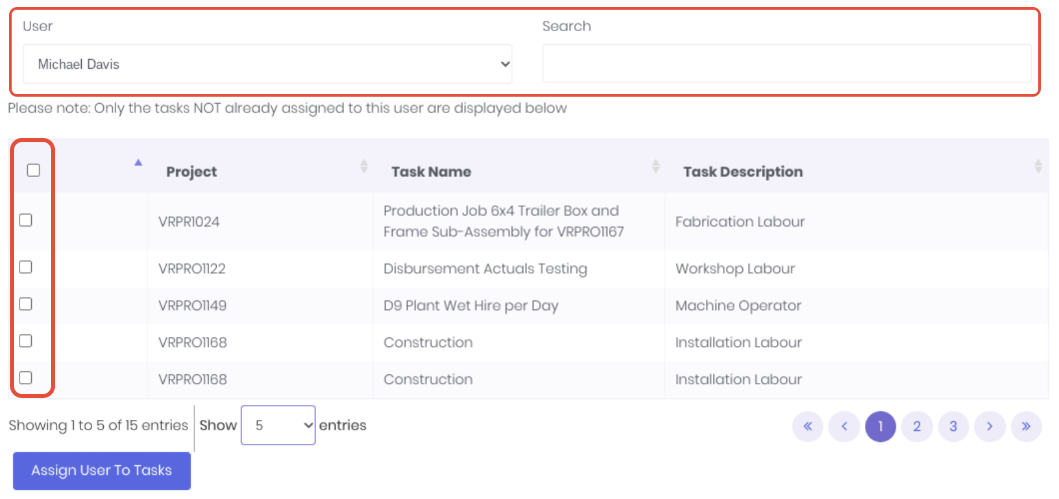Viewport: 1059px width, 499px height.
Task: Check the VRPR1024 row checkbox
Action: [26, 220]
